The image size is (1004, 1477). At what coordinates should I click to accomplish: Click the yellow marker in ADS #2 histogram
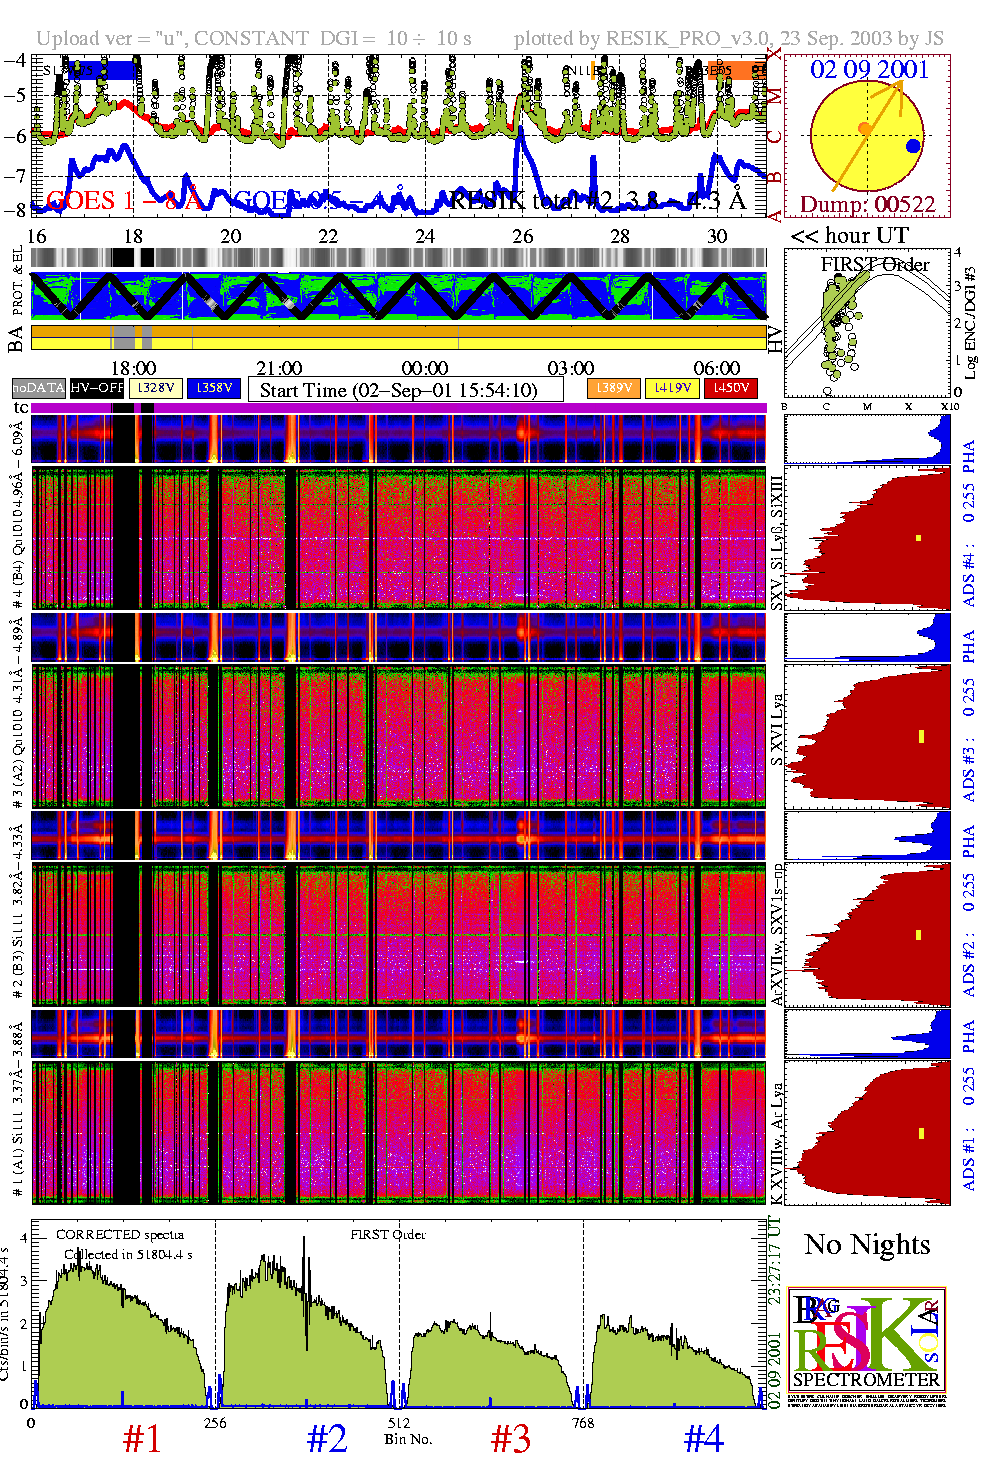[x=919, y=935]
